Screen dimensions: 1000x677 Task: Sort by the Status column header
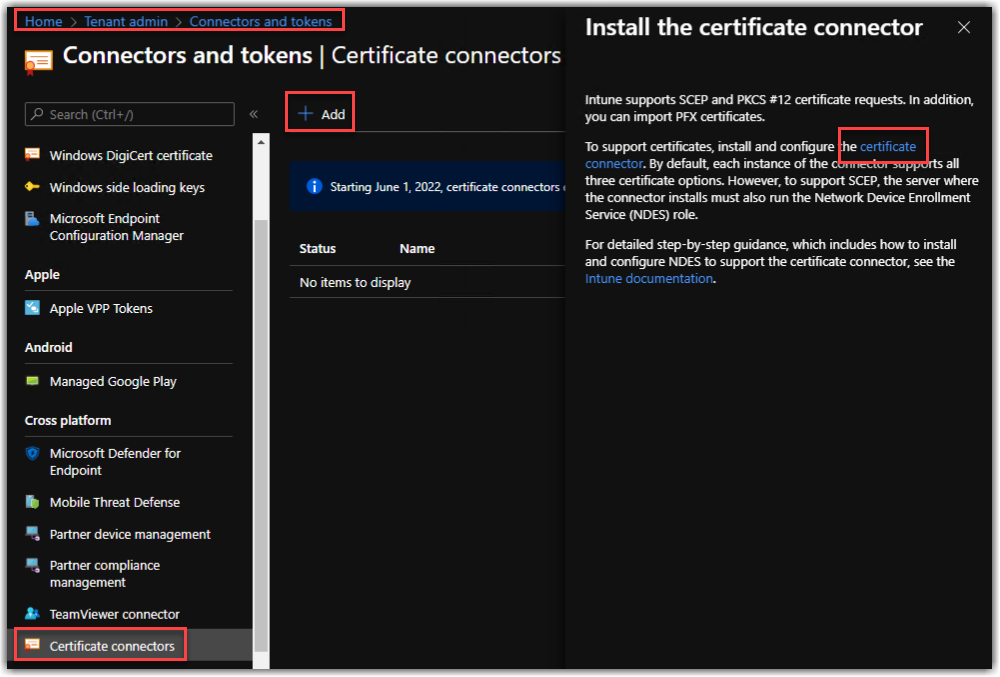(318, 249)
